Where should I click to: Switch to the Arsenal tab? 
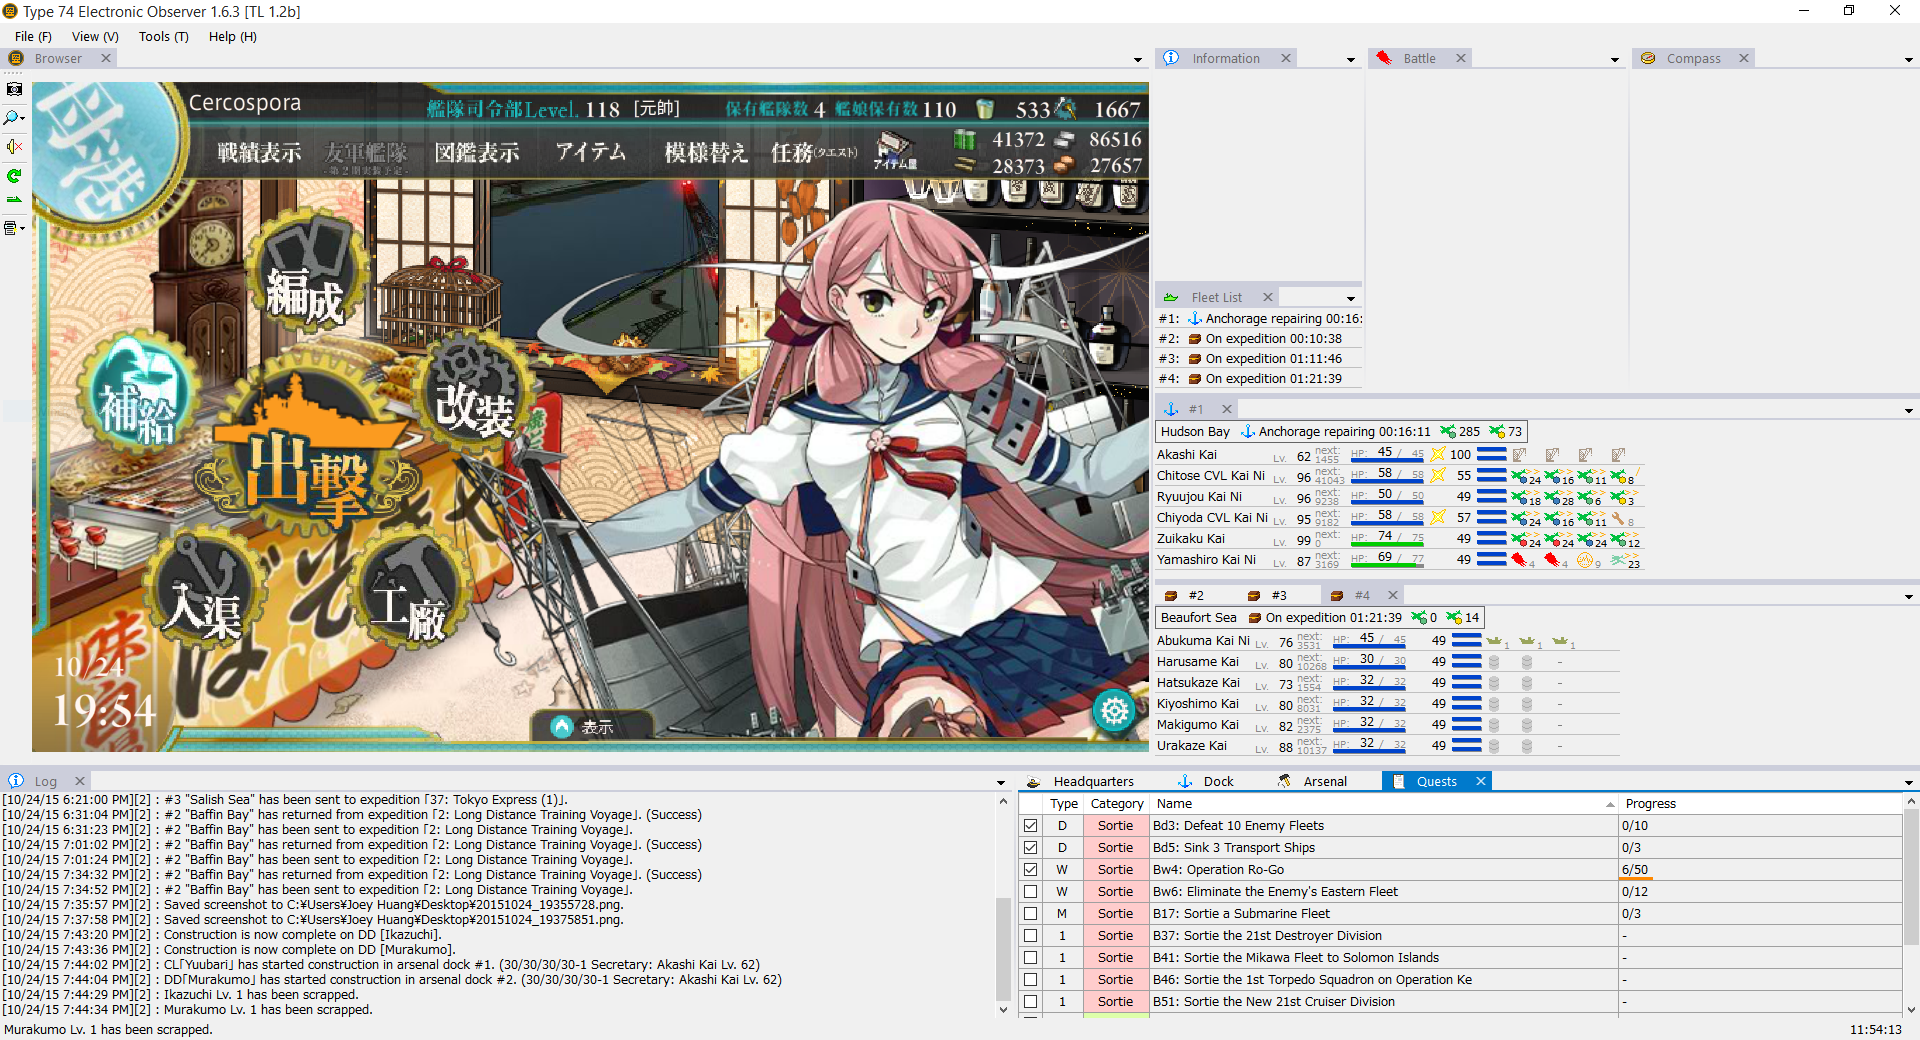1312,781
